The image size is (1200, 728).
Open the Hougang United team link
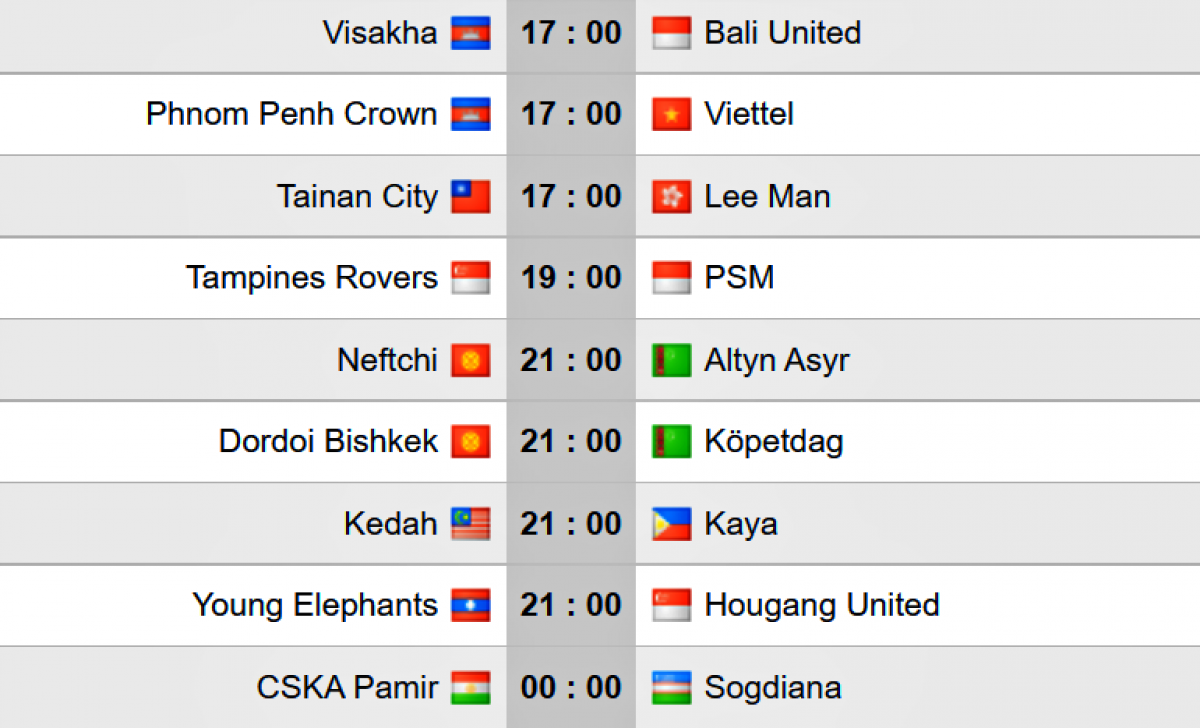point(821,605)
